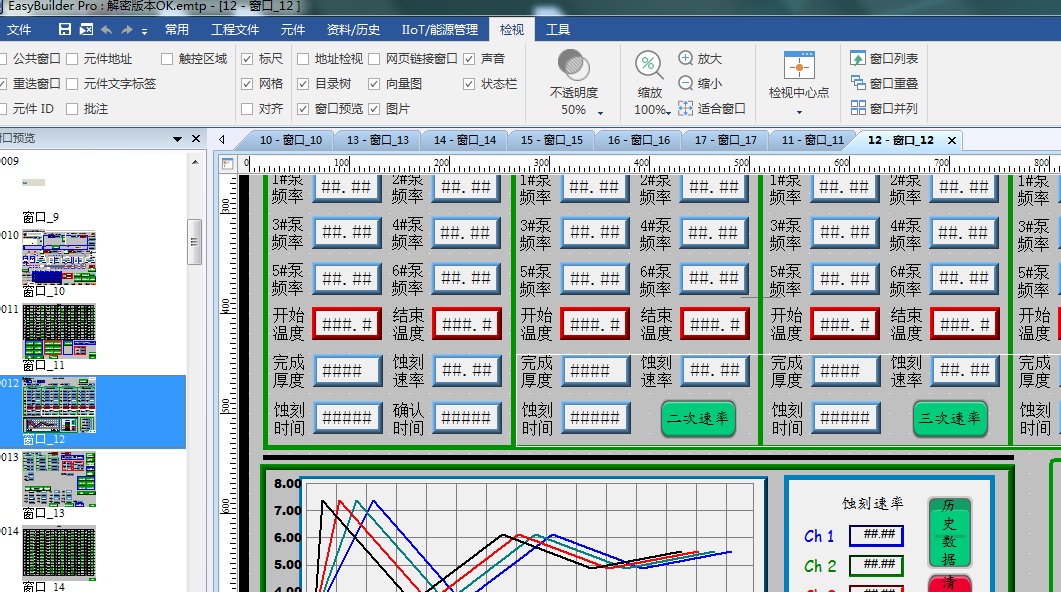Image resolution: width=1061 pixels, height=592 pixels.
Task: Toggle the 网格 grid checkbox
Action: [x=247, y=84]
